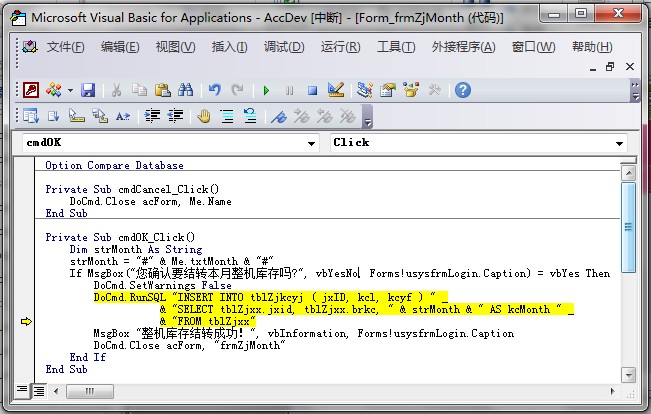Viewport: 651px width, 414px height.
Task: Click the Previous Bookmark icon
Action: point(324,116)
